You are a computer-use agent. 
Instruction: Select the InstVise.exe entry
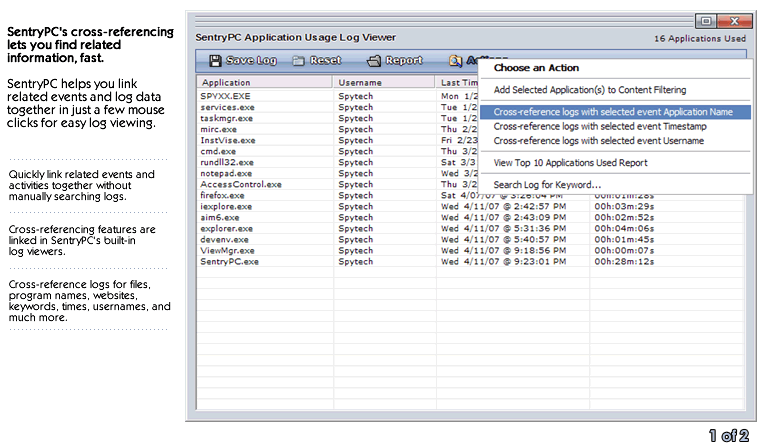pos(228,140)
